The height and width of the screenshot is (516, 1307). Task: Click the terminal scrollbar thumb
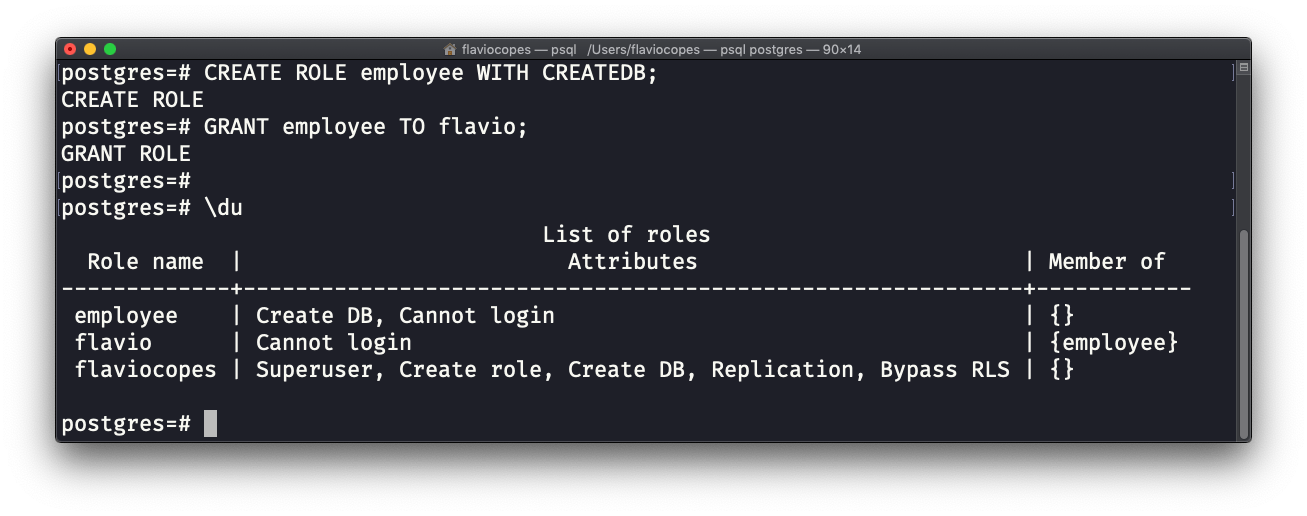click(1243, 330)
